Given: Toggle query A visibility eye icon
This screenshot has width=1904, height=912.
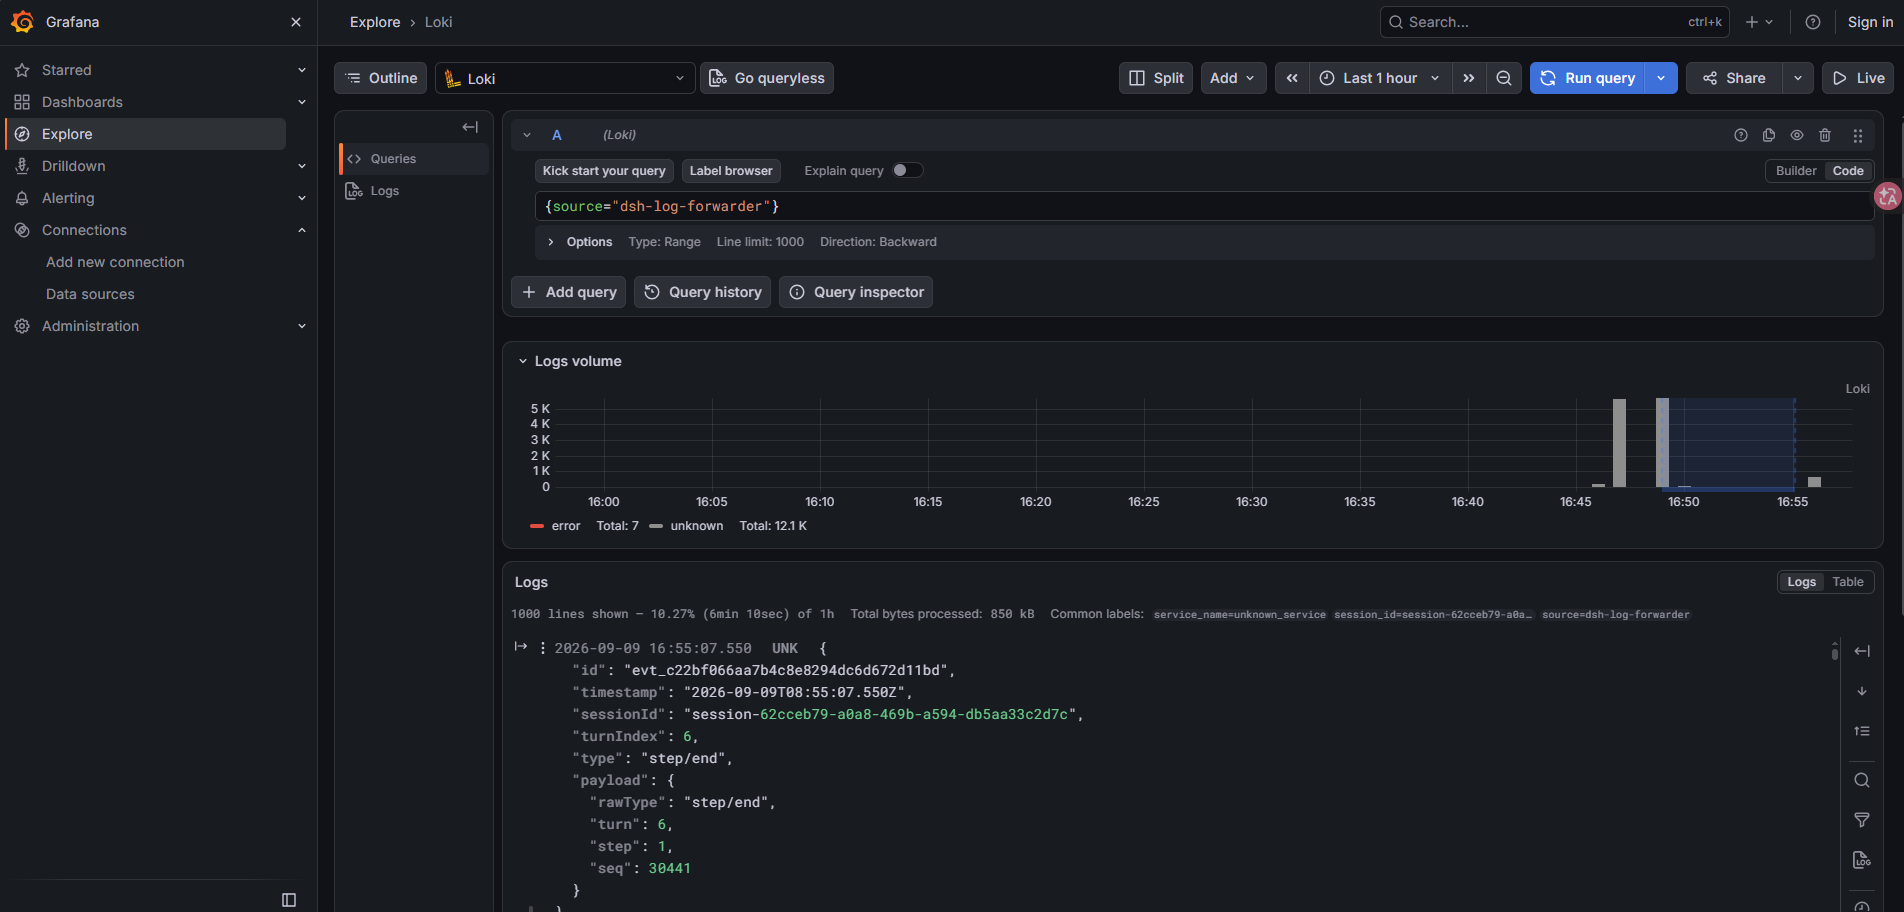Looking at the screenshot, I should [1797, 135].
